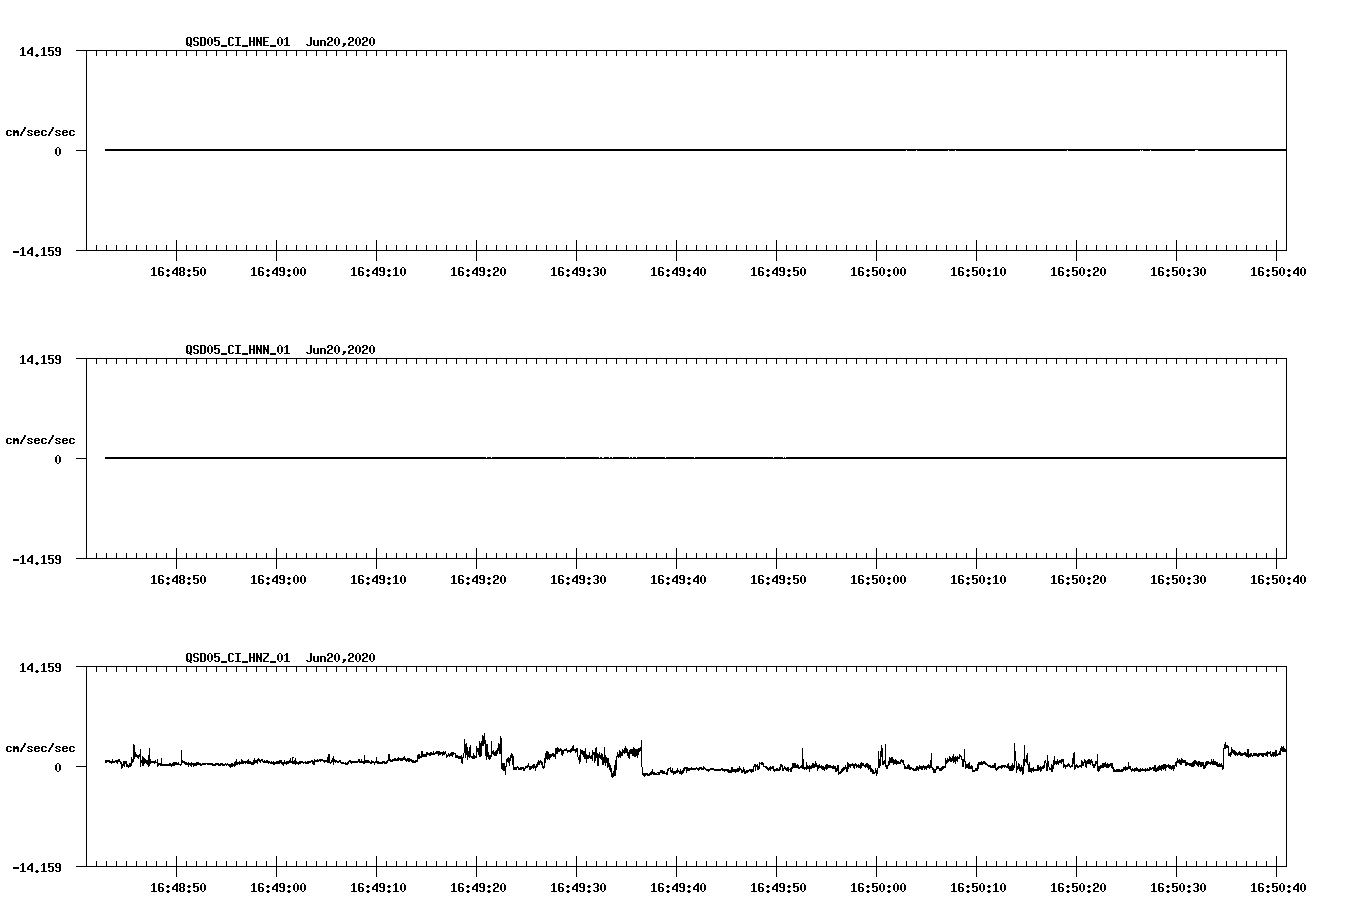The height and width of the screenshot is (924, 1358).
Task: Click the Jun20,2020 date on HNN plot
Action: pos(341,350)
